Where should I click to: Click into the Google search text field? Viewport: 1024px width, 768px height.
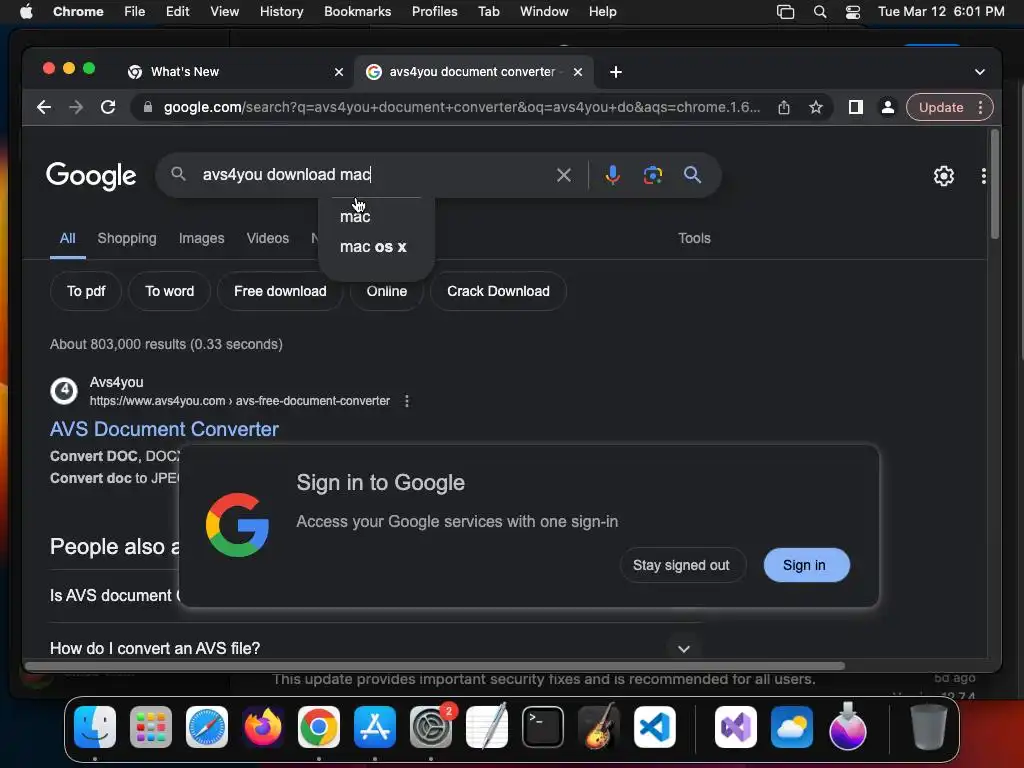[372, 174]
